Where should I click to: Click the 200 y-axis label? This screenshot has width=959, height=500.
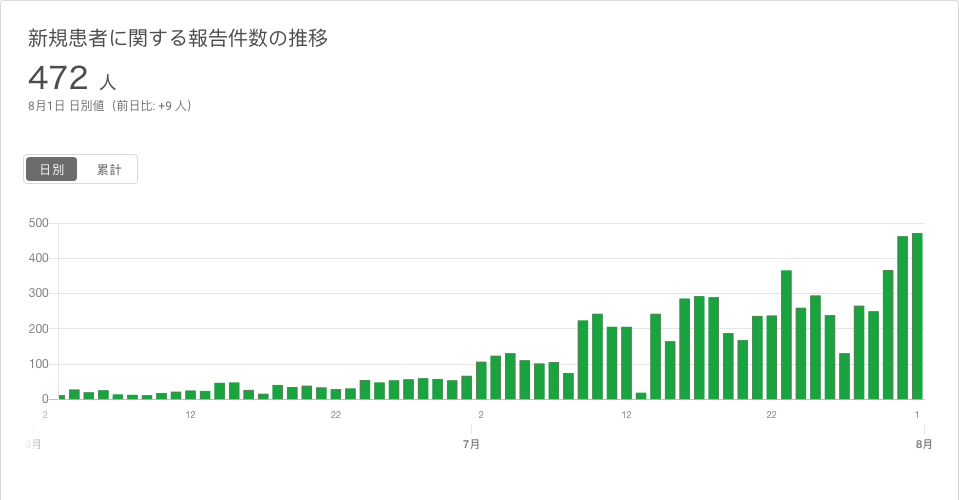click(38, 328)
